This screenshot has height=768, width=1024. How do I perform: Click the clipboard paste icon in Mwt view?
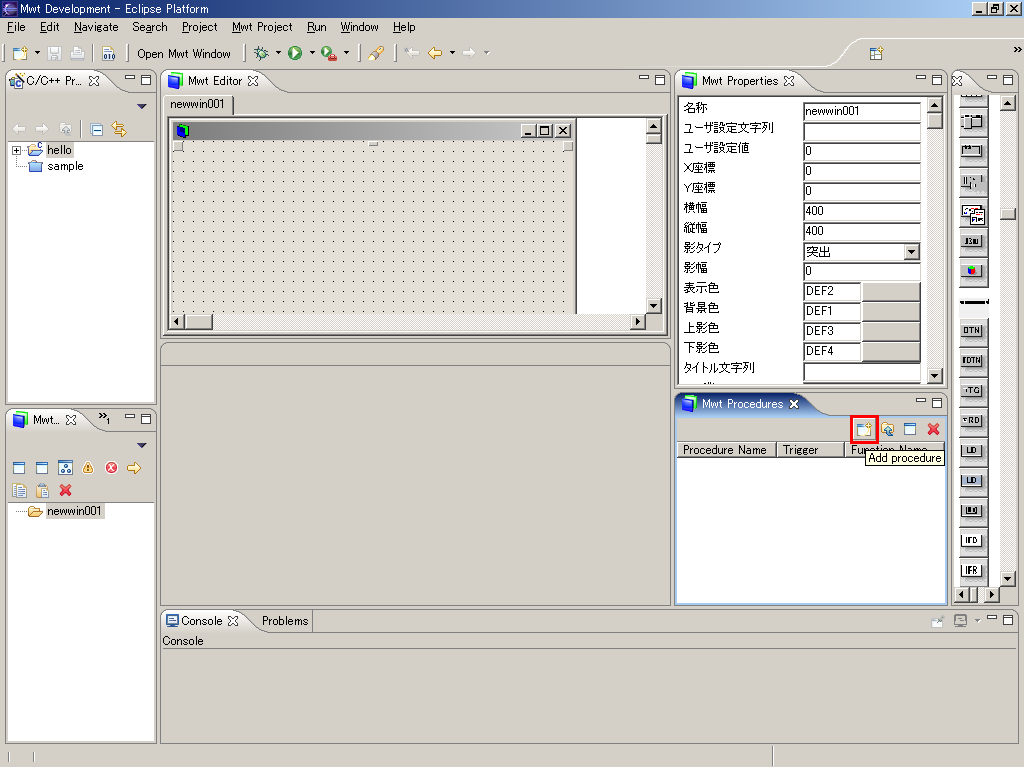[42, 490]
